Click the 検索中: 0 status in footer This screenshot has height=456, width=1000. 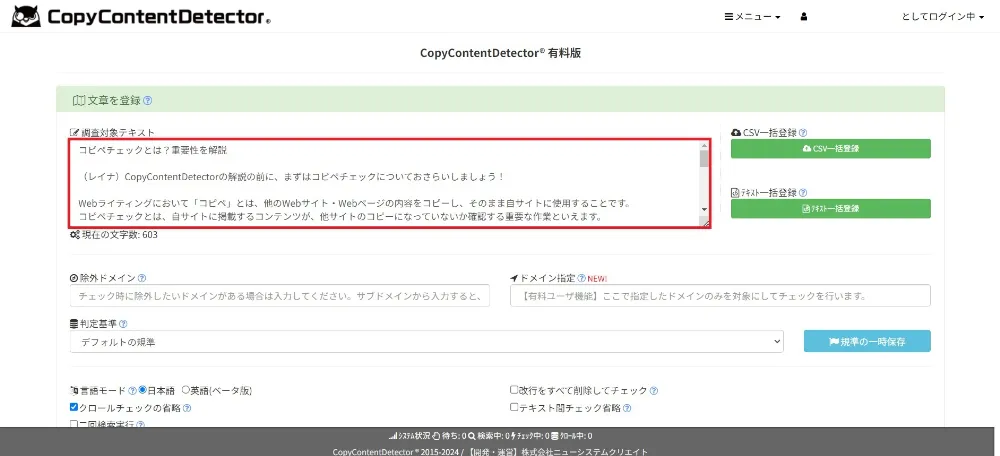click(x=489, y=436)
